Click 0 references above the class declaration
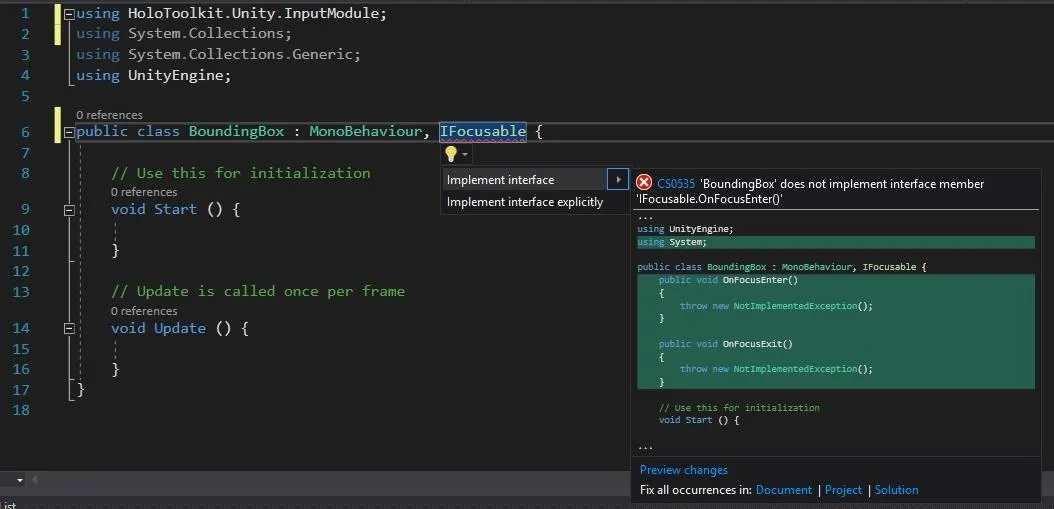 [110, 115]
